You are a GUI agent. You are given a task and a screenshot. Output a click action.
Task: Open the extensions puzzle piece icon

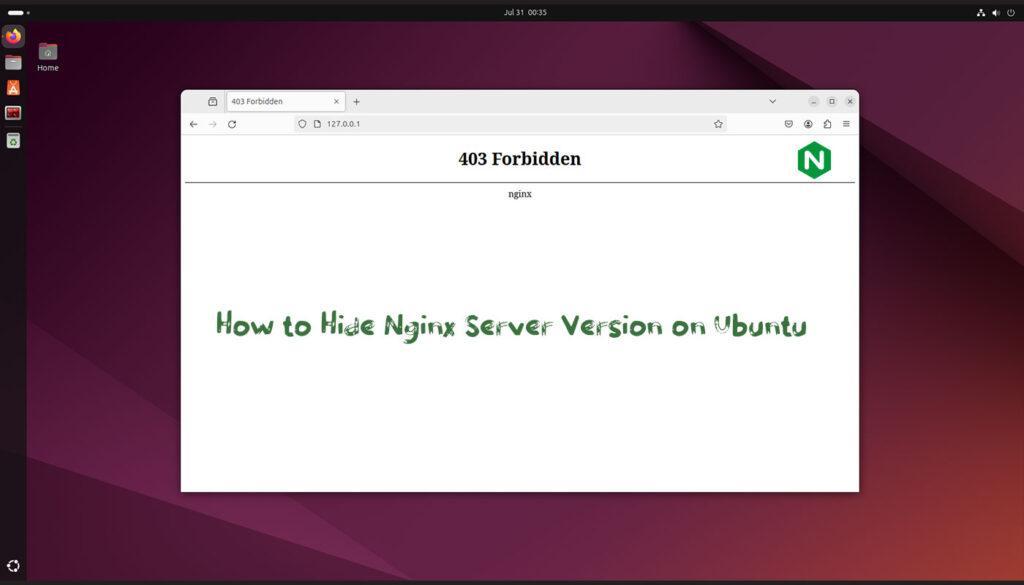(x=827, y=124)
